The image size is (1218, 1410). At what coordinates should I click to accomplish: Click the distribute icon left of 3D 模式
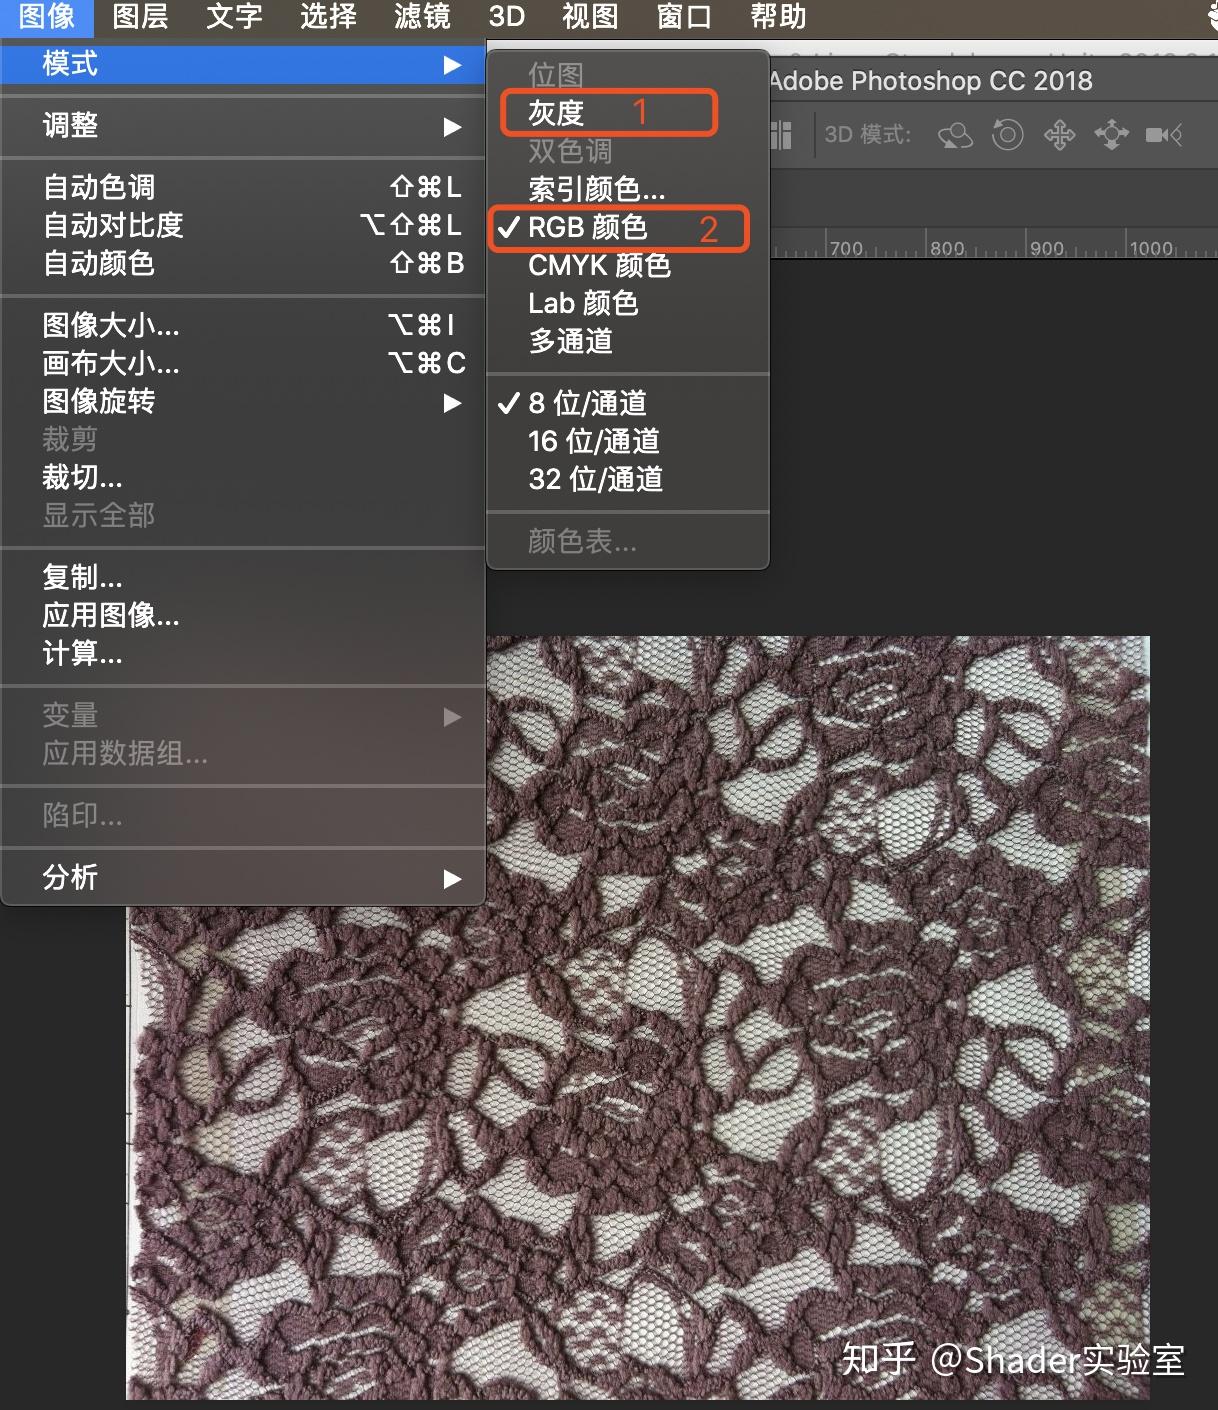(x=781, y=134)
